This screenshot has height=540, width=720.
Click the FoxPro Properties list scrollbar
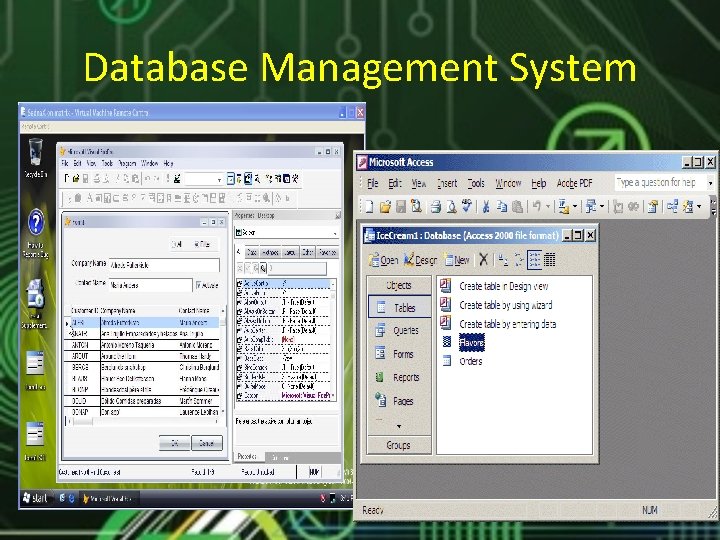pos(333,340)
